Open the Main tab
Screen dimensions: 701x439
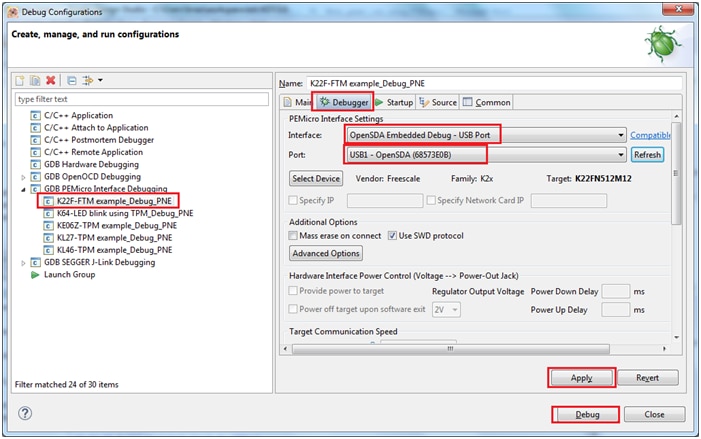297,102
